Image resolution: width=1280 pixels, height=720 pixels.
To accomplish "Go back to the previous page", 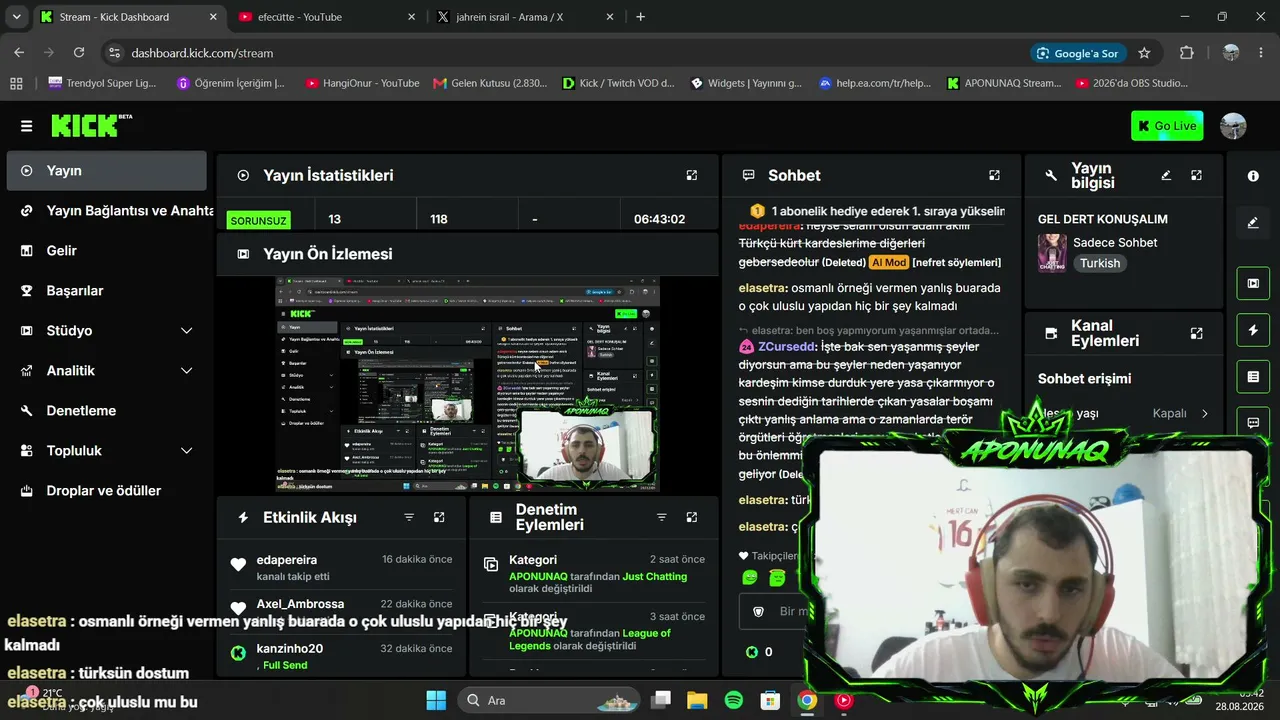I will click(x=19, y=53).
